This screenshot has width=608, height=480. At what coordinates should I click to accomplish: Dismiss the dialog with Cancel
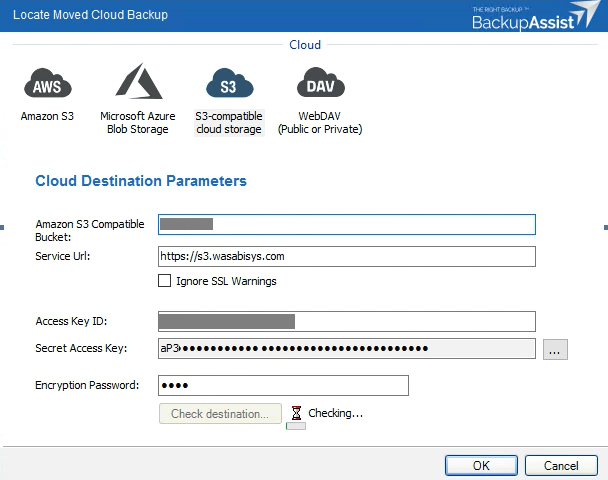561,465
